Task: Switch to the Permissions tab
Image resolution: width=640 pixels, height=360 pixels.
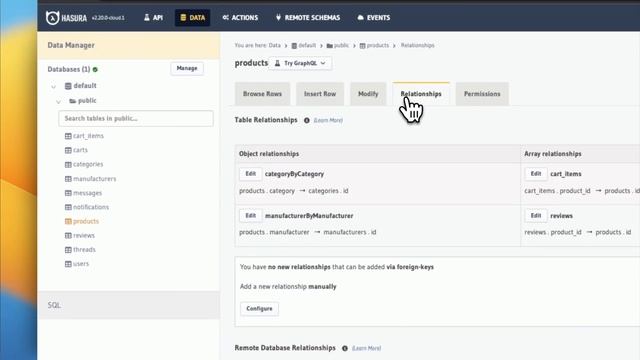Action: (x=482, y=94)
